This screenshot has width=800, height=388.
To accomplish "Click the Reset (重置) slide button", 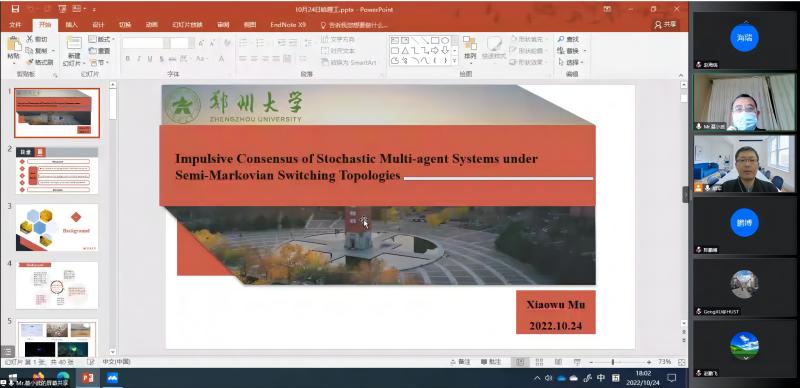I will pos(100,51).
